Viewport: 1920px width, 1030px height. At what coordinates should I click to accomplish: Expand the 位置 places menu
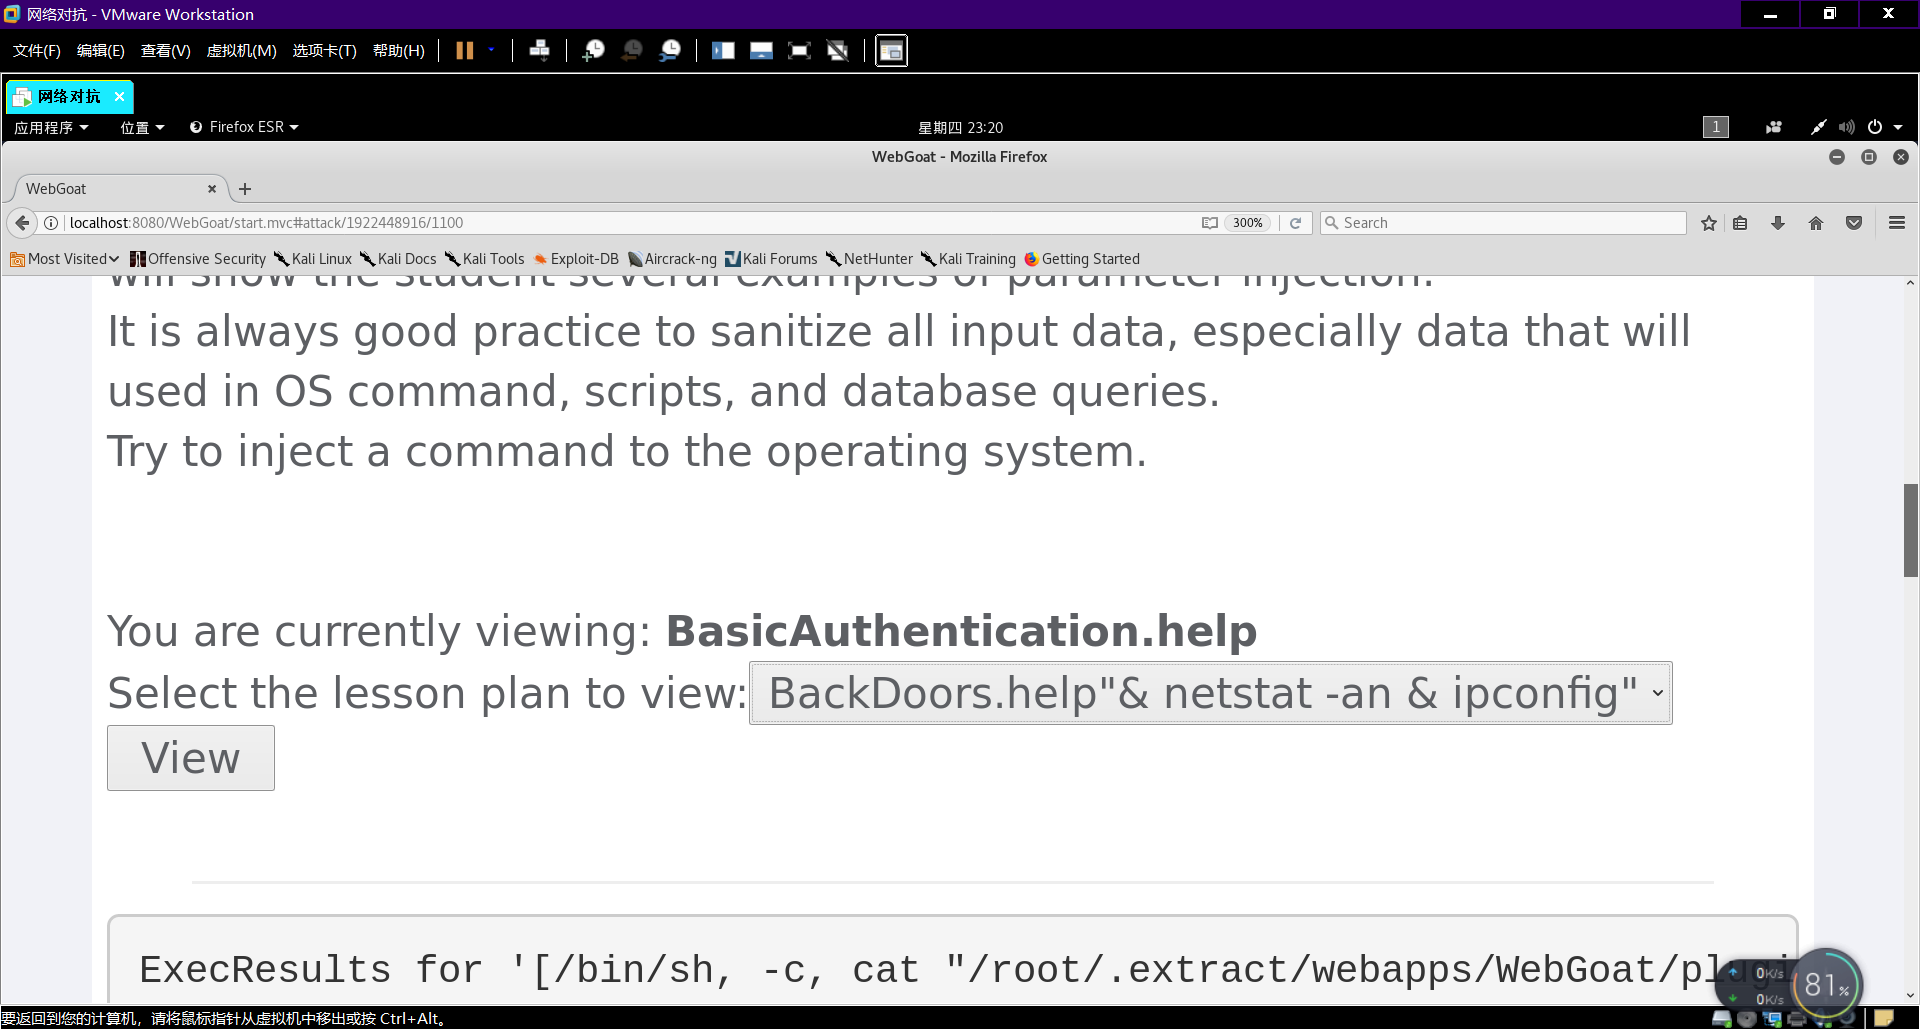point(142,127)
